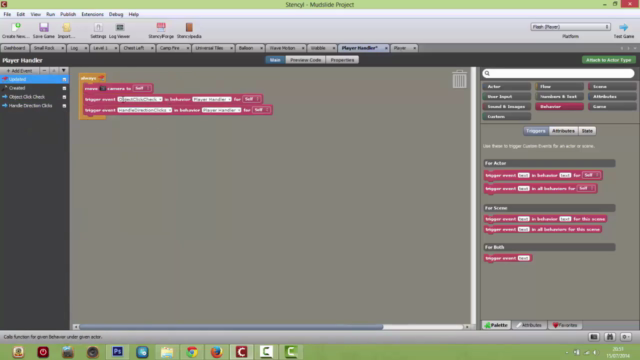Switch to the Dashboard tab

15,48
